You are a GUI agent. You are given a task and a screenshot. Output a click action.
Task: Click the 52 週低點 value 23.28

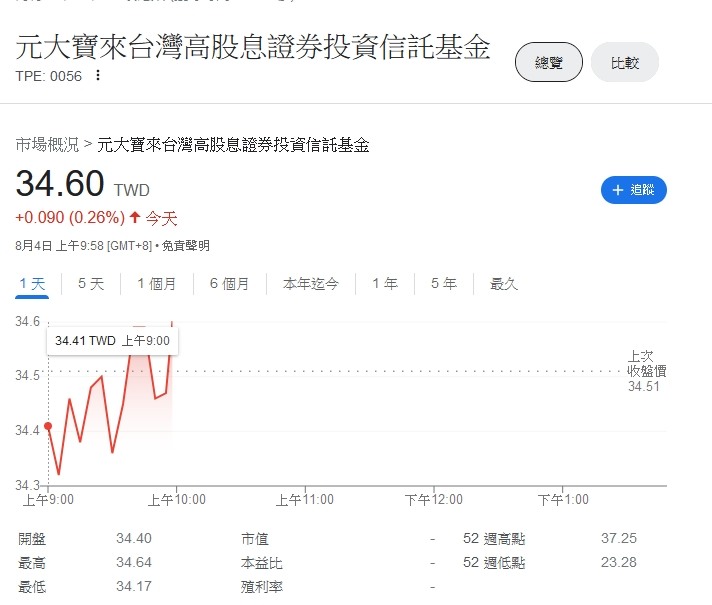pos(619,563)
